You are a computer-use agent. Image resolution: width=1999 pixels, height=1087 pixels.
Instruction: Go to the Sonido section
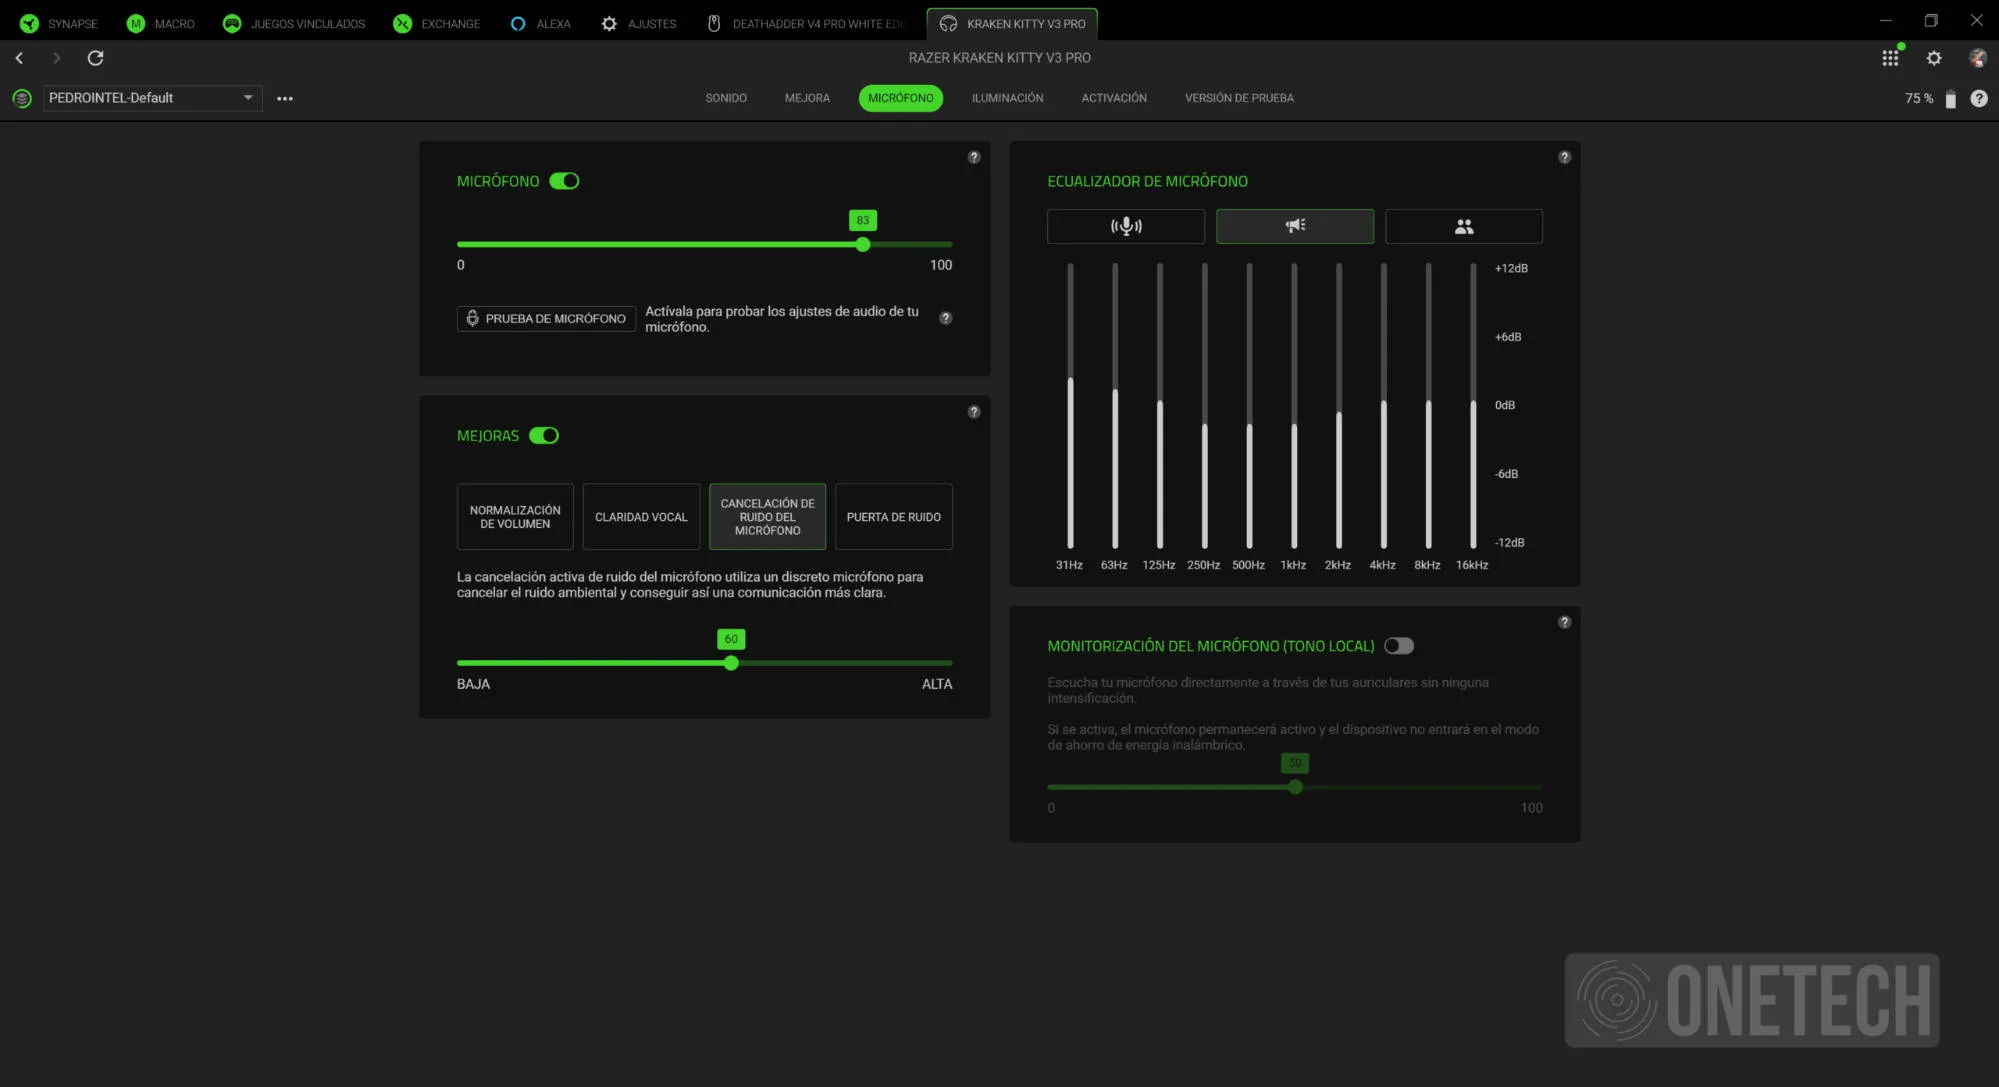click(x=726, y=98)
